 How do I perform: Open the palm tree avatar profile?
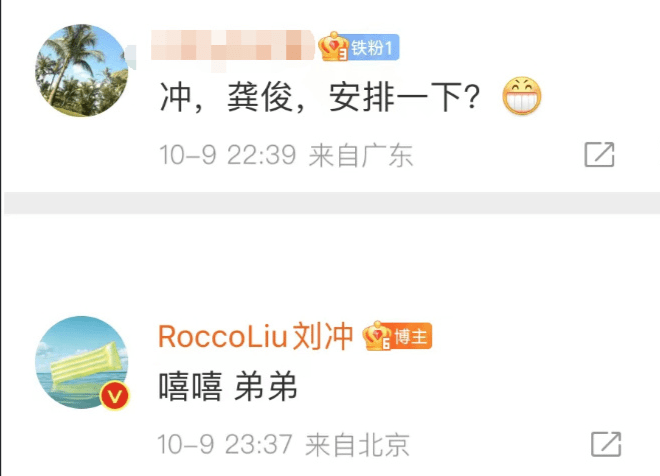pos(82,70)
